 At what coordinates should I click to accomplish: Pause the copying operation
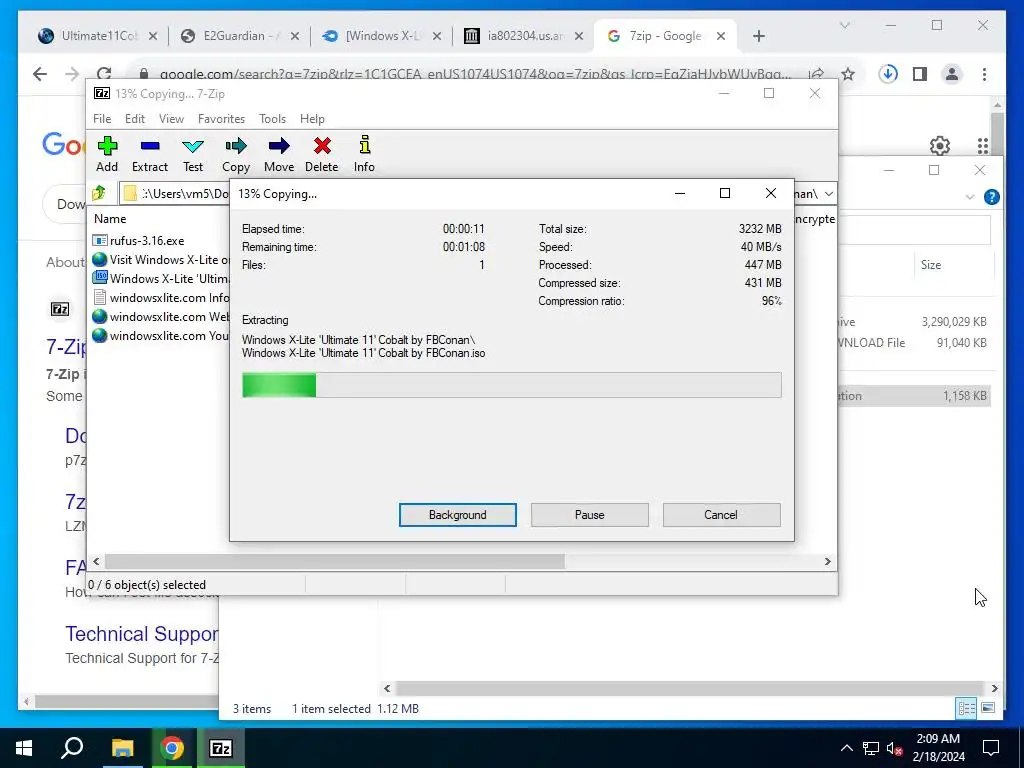point(590,515)
